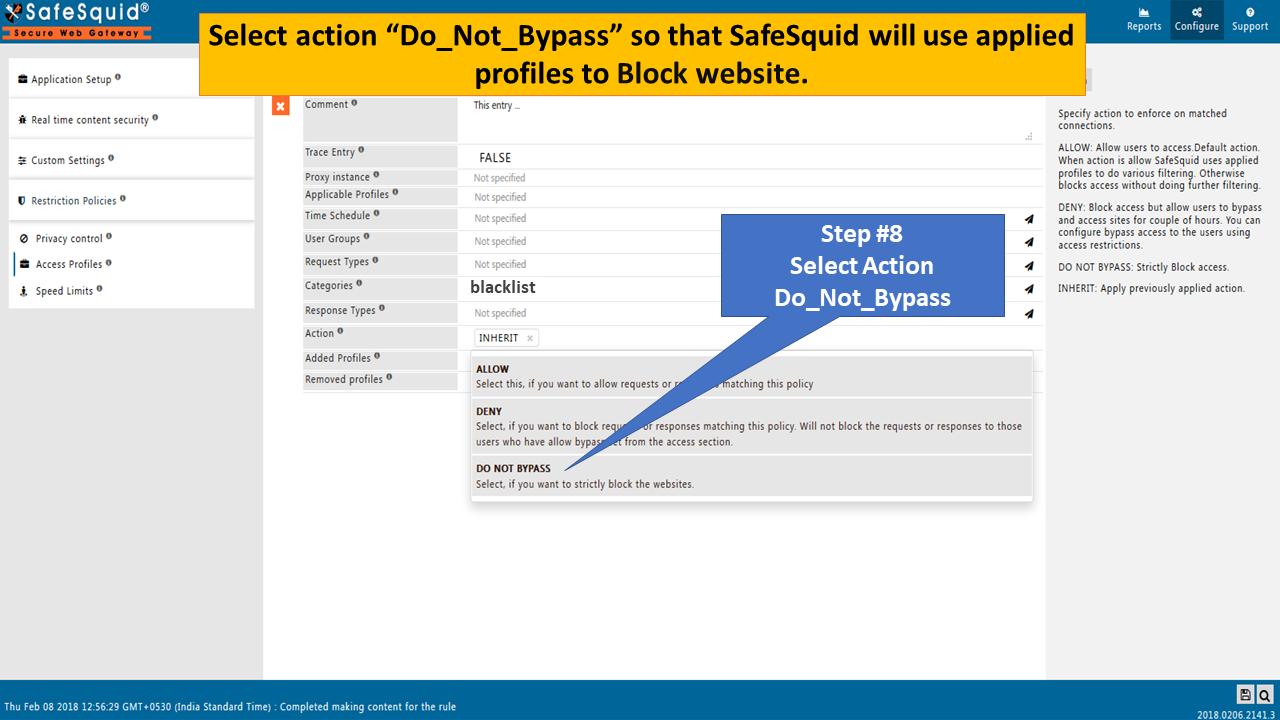The image size is (1280, 720).
Task: Expand Real time content security section
Action: tap(131, 119)
